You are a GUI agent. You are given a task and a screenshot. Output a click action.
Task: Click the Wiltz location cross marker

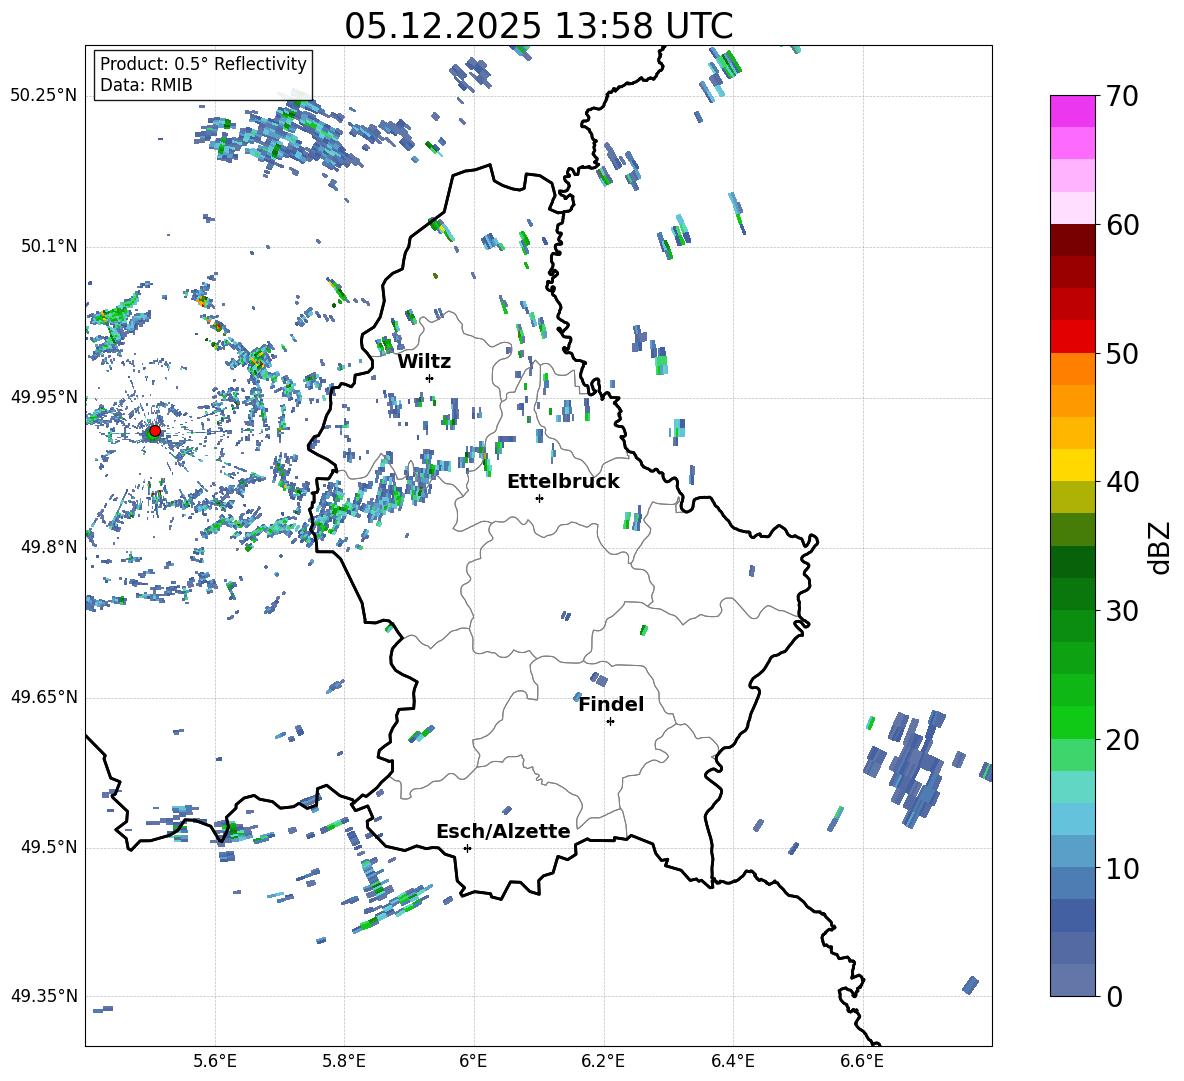coord(429,378)
